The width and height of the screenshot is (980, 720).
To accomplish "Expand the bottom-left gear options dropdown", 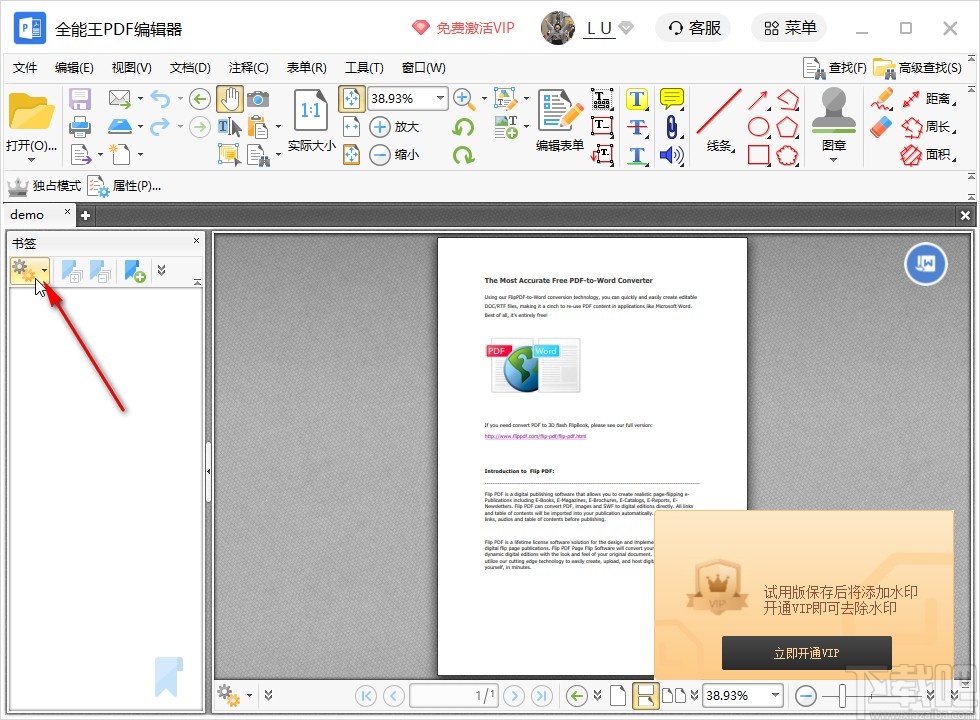I will click(x=249, y=695).
